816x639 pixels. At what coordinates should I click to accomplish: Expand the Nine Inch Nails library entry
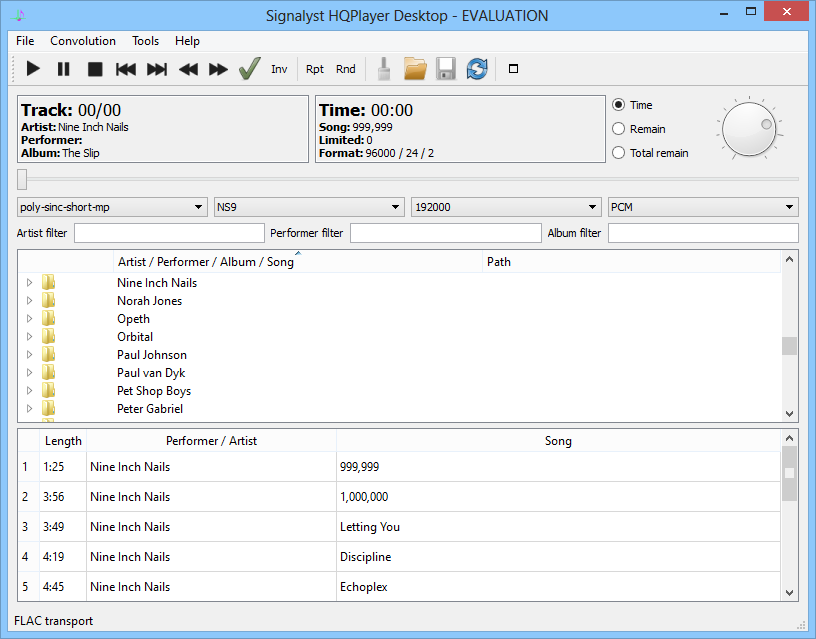pyautogui.click(x=29, y=283)
